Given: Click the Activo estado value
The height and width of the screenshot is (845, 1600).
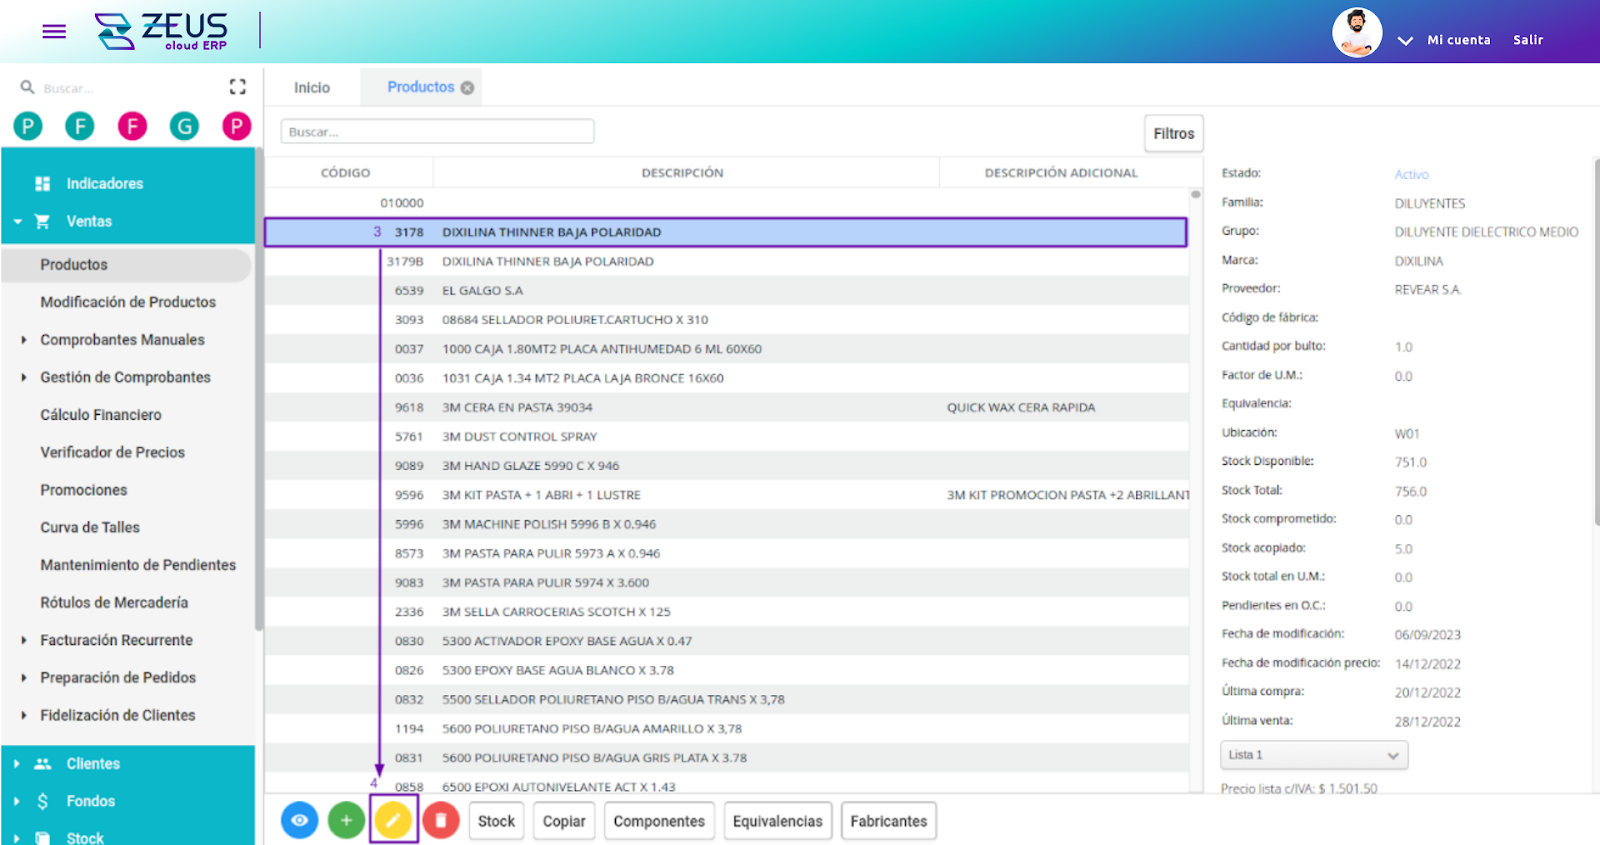Looking at the screenshot, I should coord(1411,175).
